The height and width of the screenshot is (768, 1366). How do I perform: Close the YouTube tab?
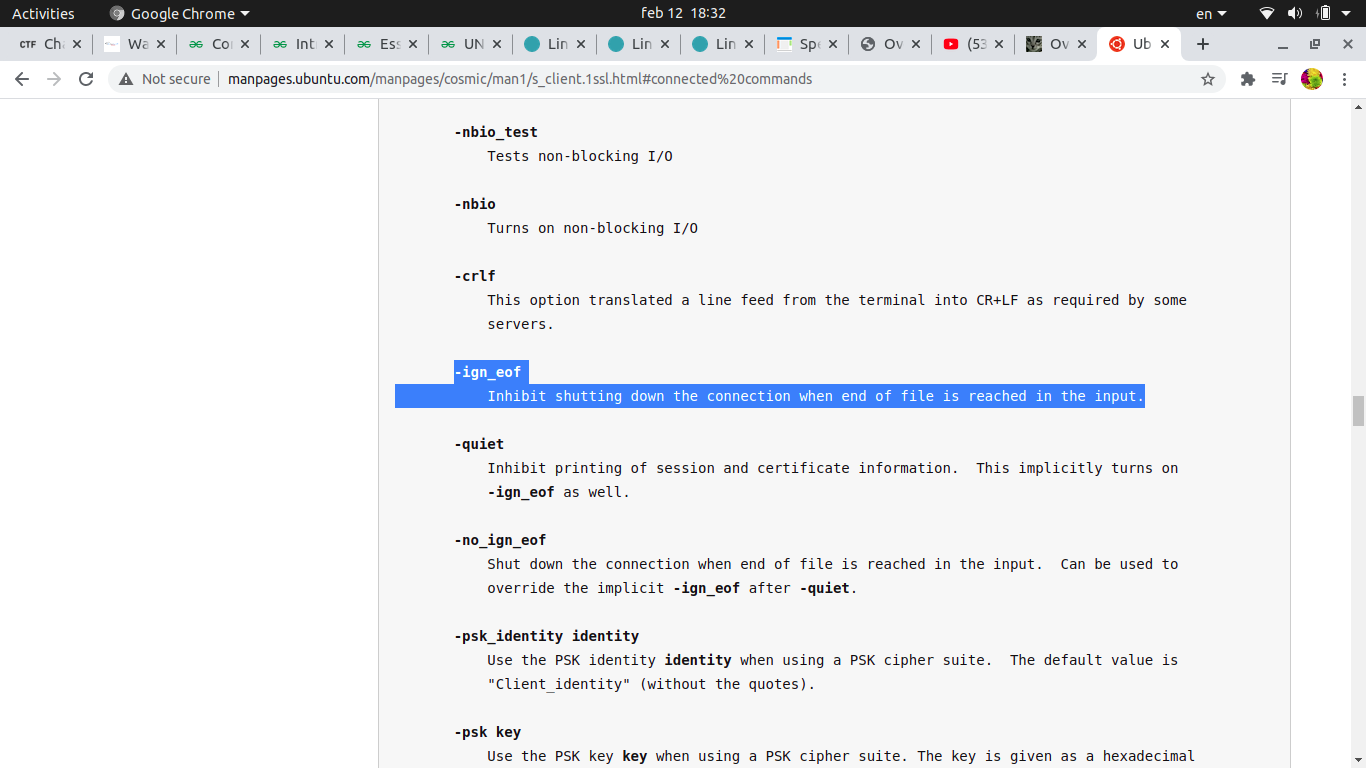[998, 44]
